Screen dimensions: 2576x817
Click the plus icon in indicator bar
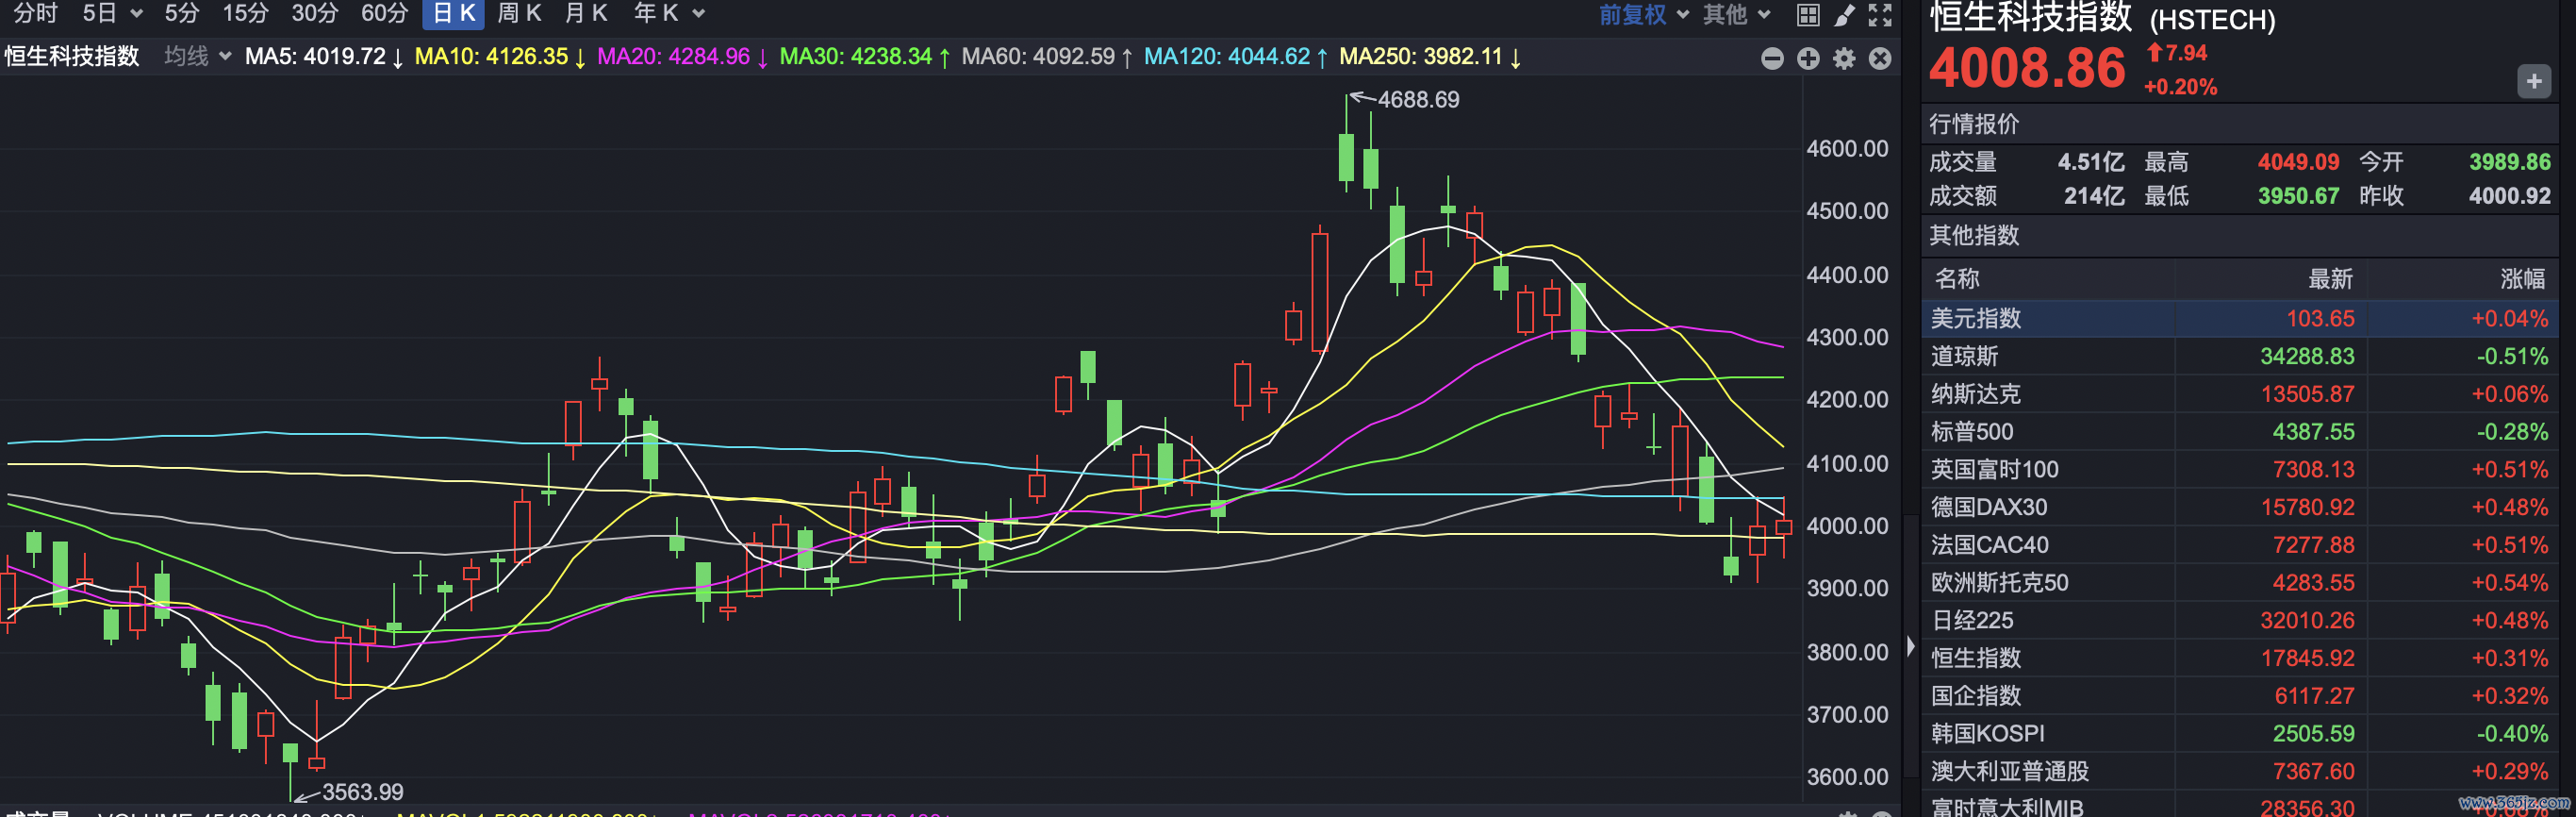[1808, 59]
